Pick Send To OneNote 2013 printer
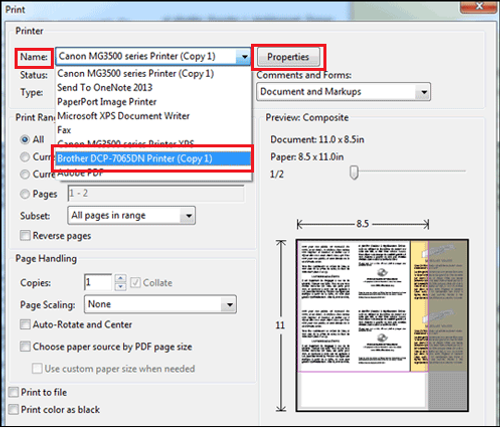This screenshot has width=500, height=428. coord(153,88)
